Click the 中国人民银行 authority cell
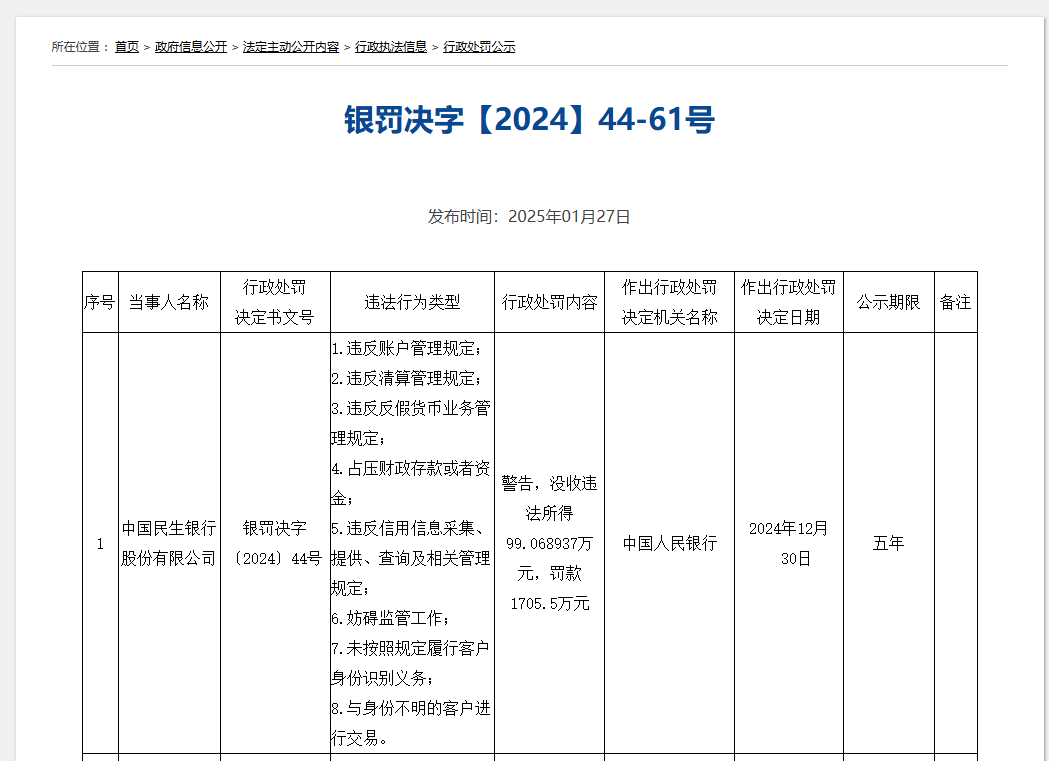Viewport: 1049px width, 761px height. coord(669,544)
